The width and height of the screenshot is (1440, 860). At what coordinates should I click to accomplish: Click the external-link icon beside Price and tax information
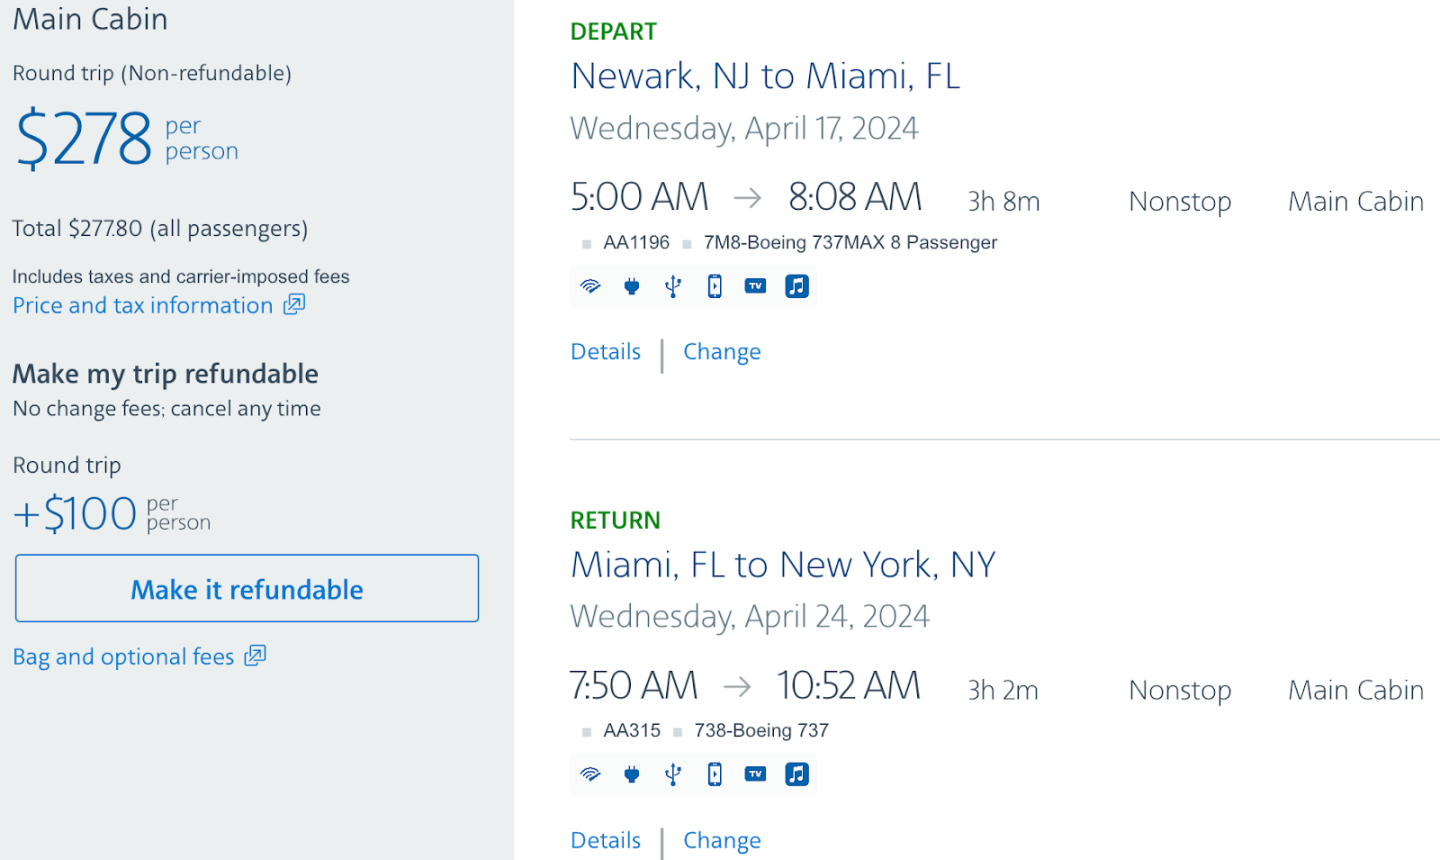tap(294, 304)
